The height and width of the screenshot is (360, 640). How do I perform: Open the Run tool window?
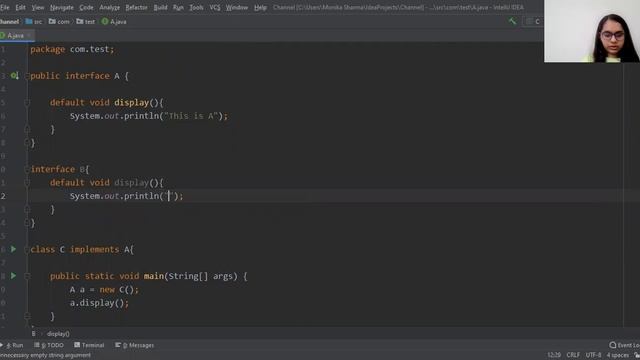pos(12,345)
